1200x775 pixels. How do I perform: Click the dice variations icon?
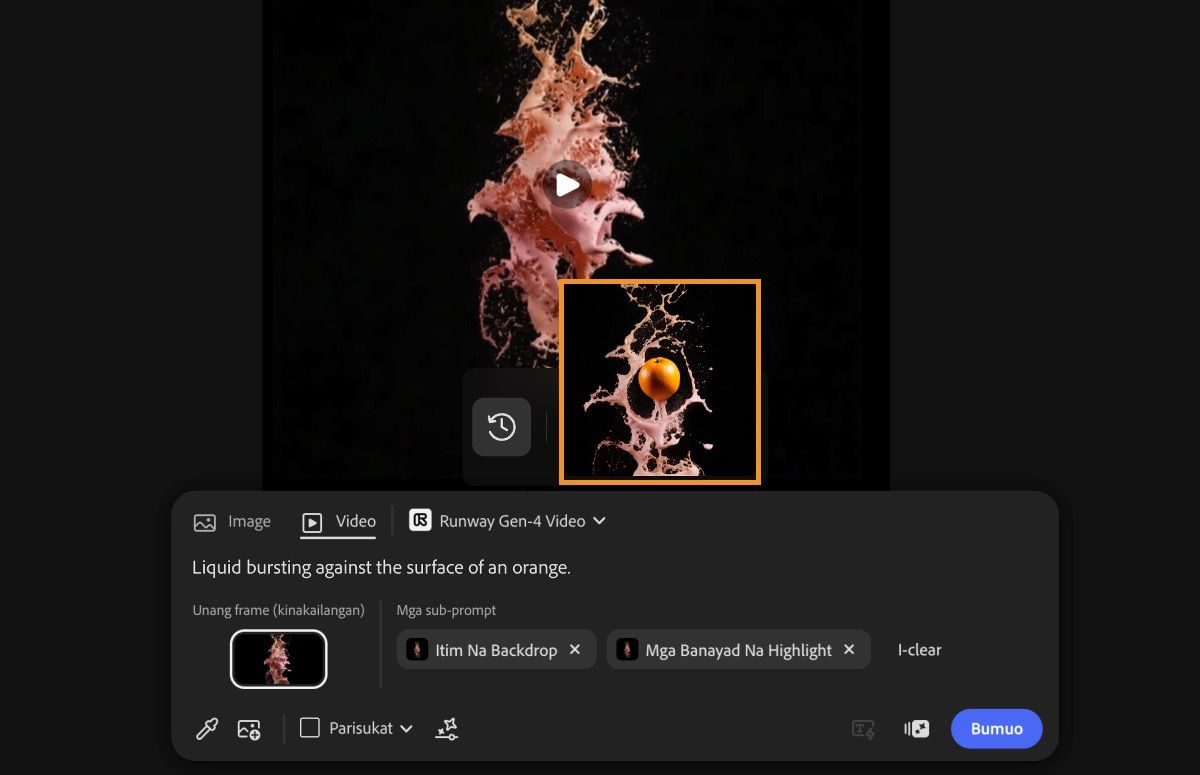(917, 729)
